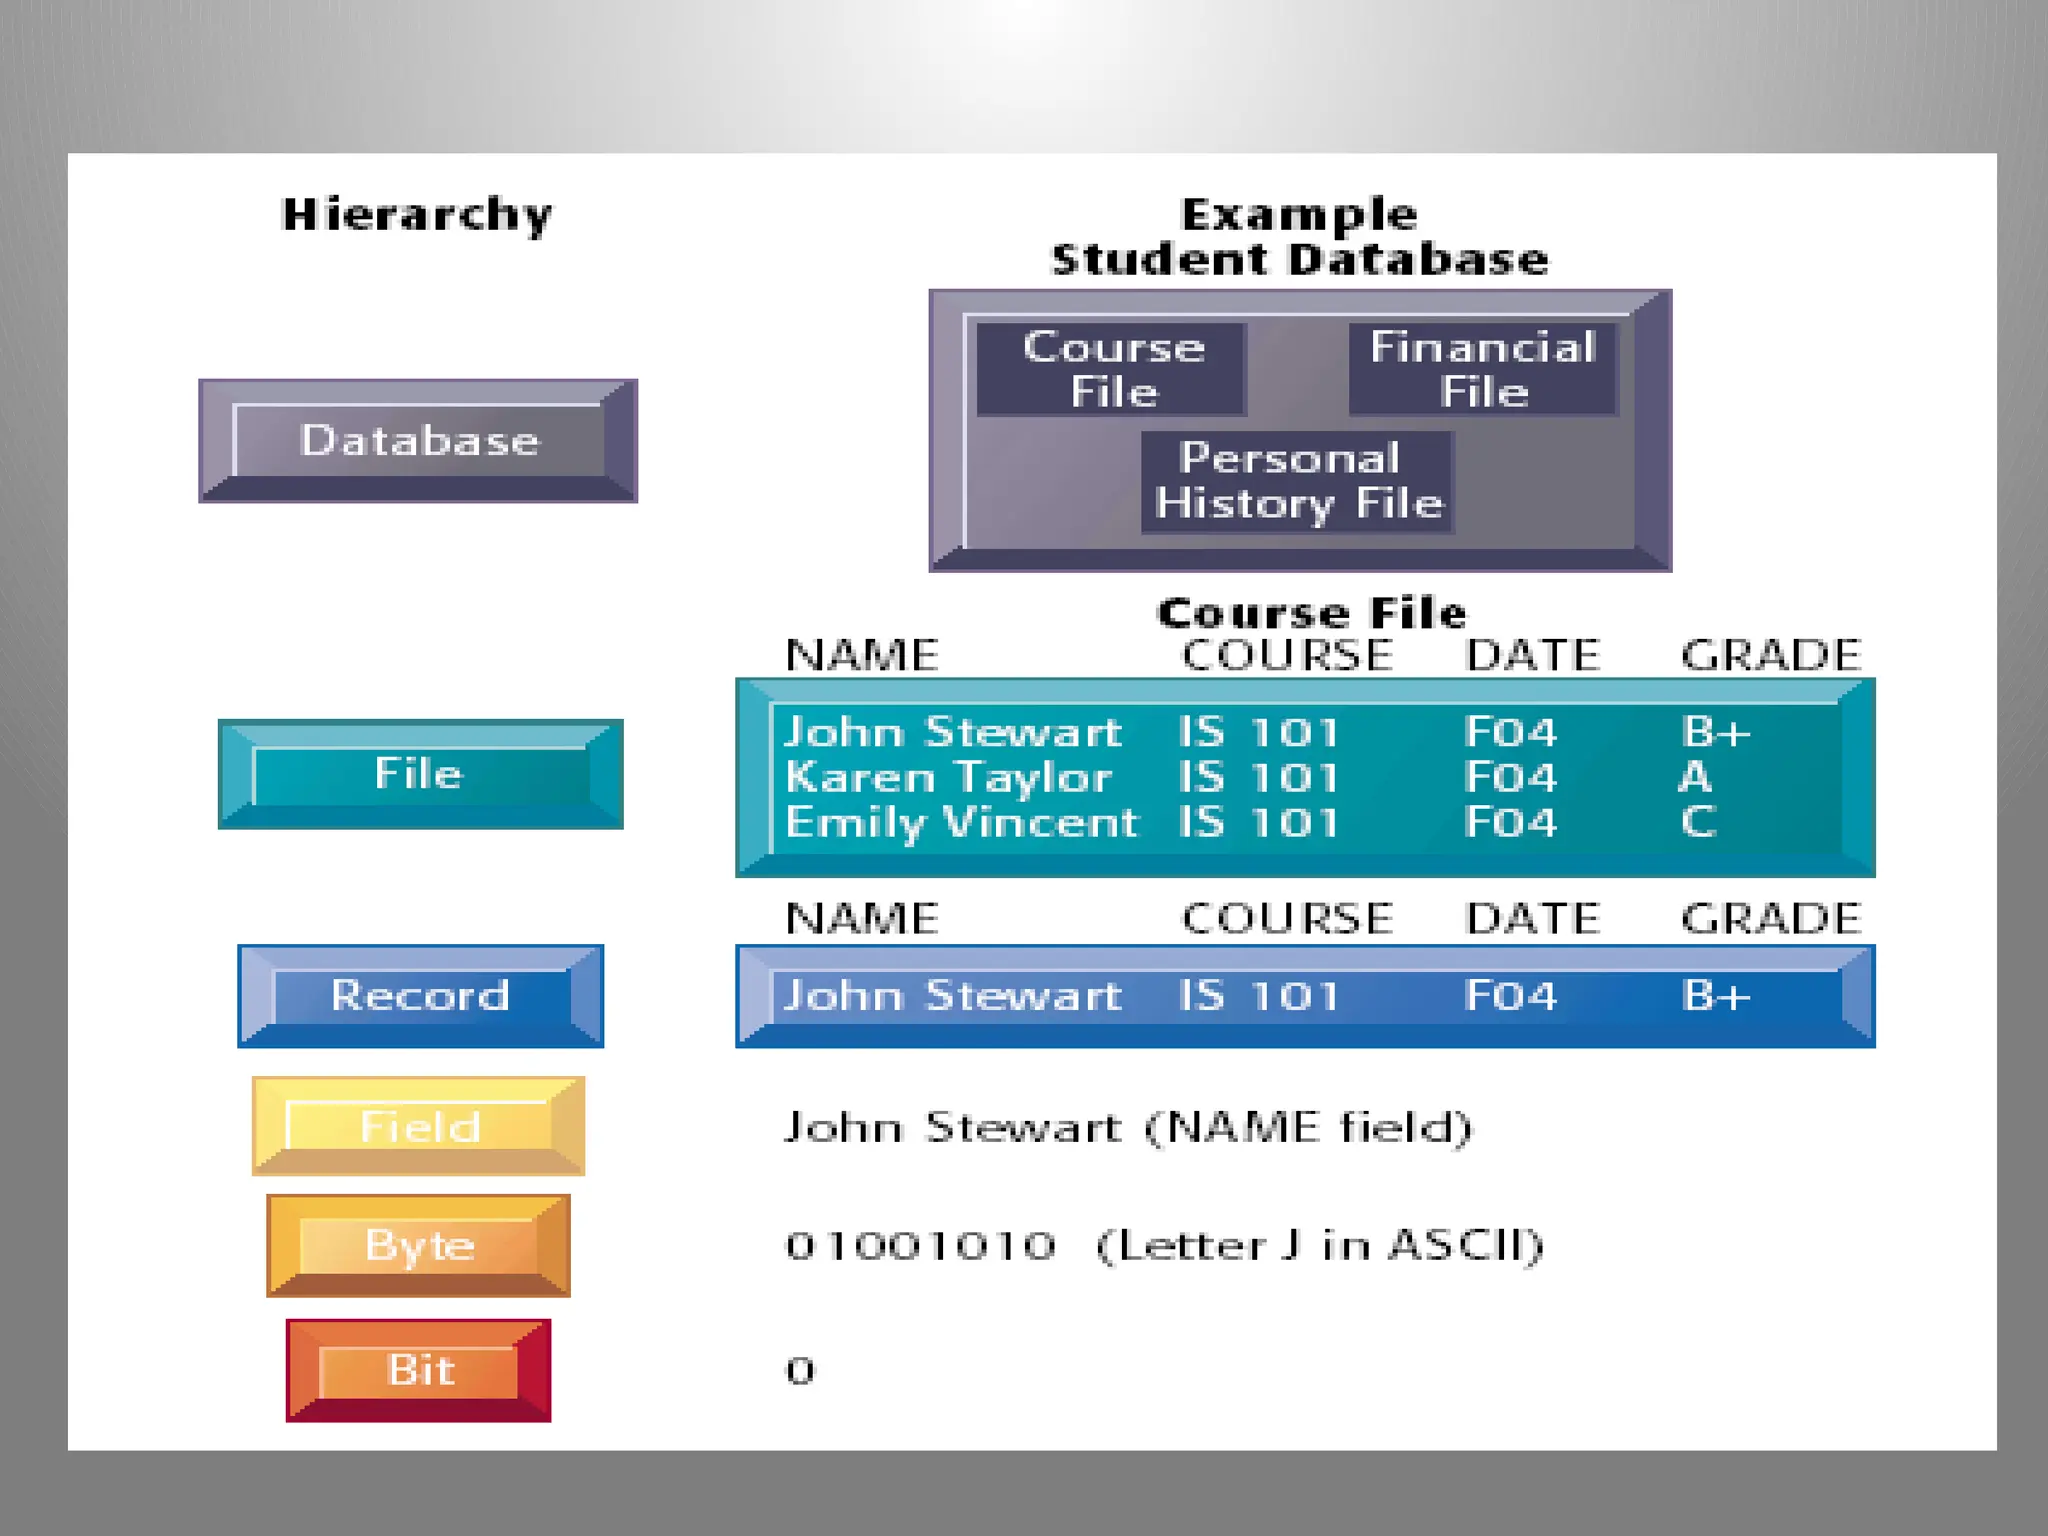Click the Example Student Database title
2048x1536 pixels.
coord(1298,237)
